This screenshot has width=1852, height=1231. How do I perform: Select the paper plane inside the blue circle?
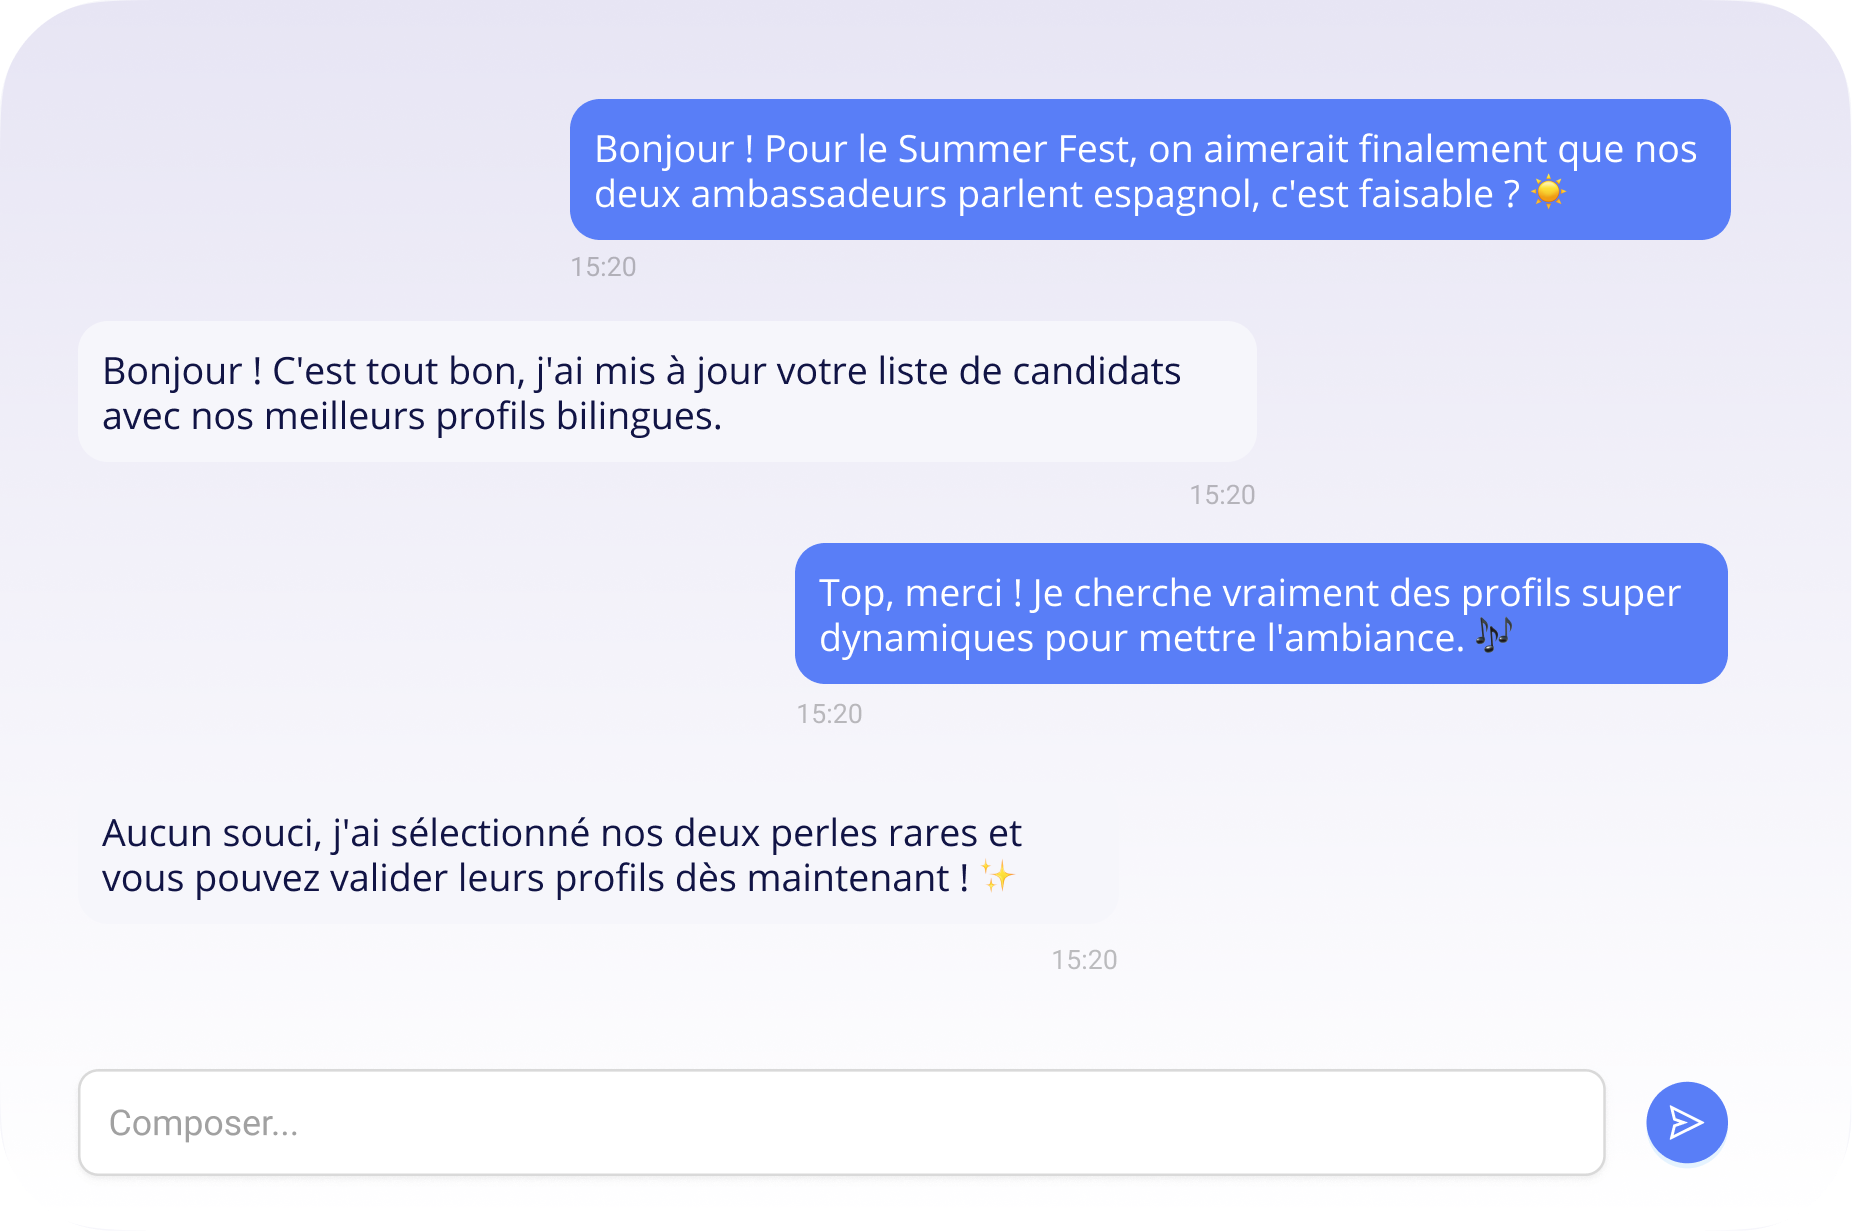(x=1686, y=1122)
